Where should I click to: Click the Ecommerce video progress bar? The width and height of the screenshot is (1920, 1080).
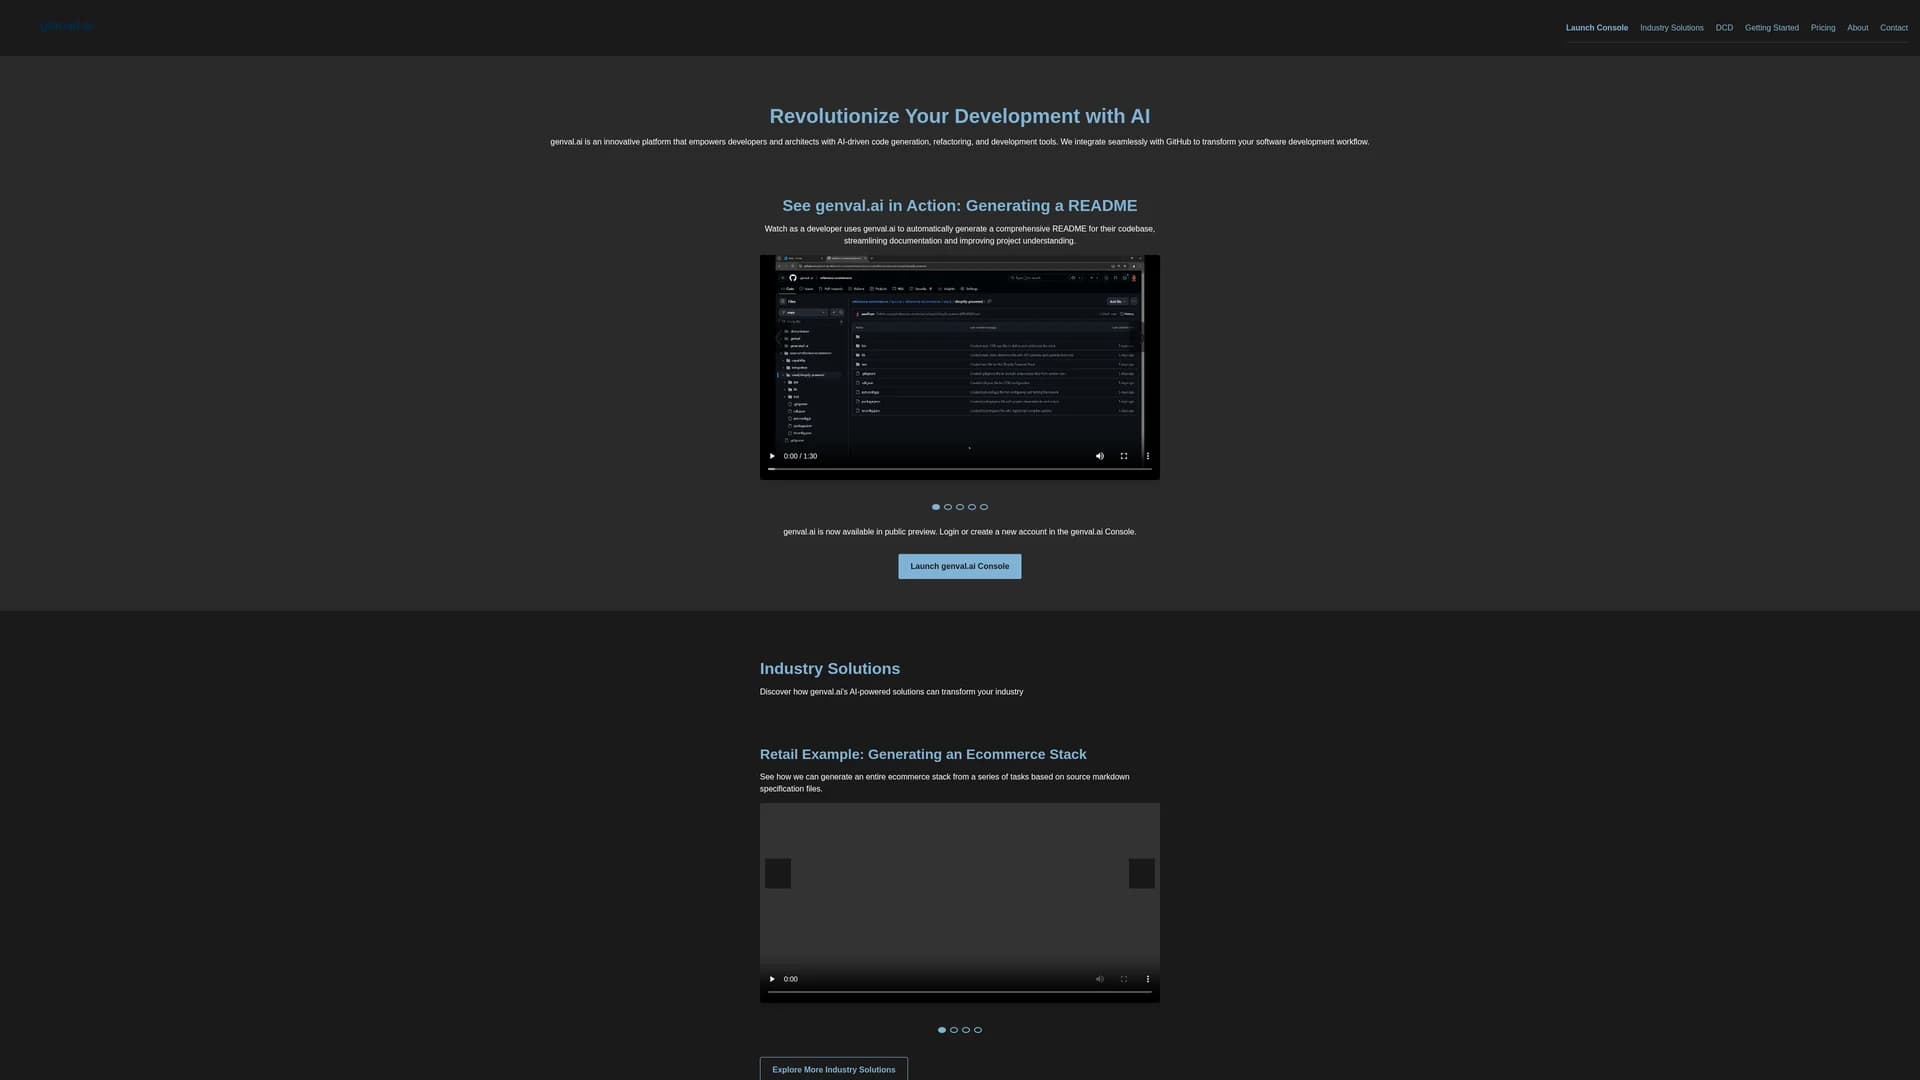click(959, 992)
